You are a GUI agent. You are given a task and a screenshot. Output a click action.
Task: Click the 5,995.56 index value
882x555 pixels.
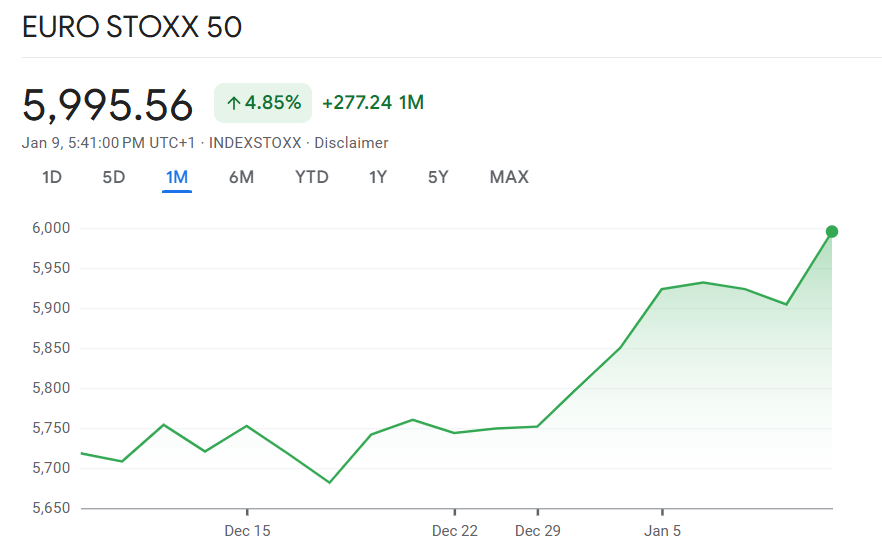click(x=107, y=105)
